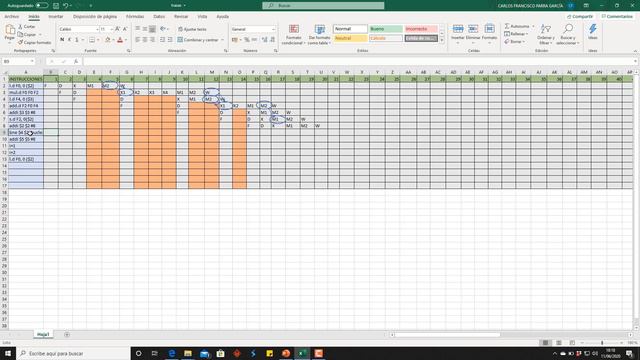Click in the formula bar input
The width and height of the screenshot is (640, 360).
click(359, 61)
